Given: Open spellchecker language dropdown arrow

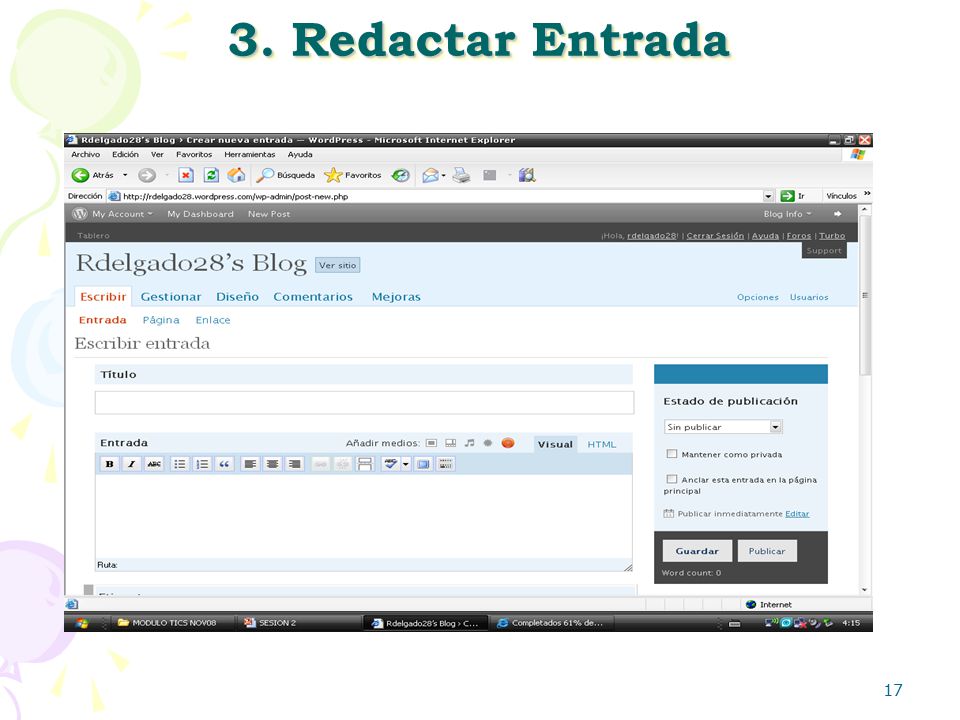Looking at the screenshot, I should (x=405, y=464).
